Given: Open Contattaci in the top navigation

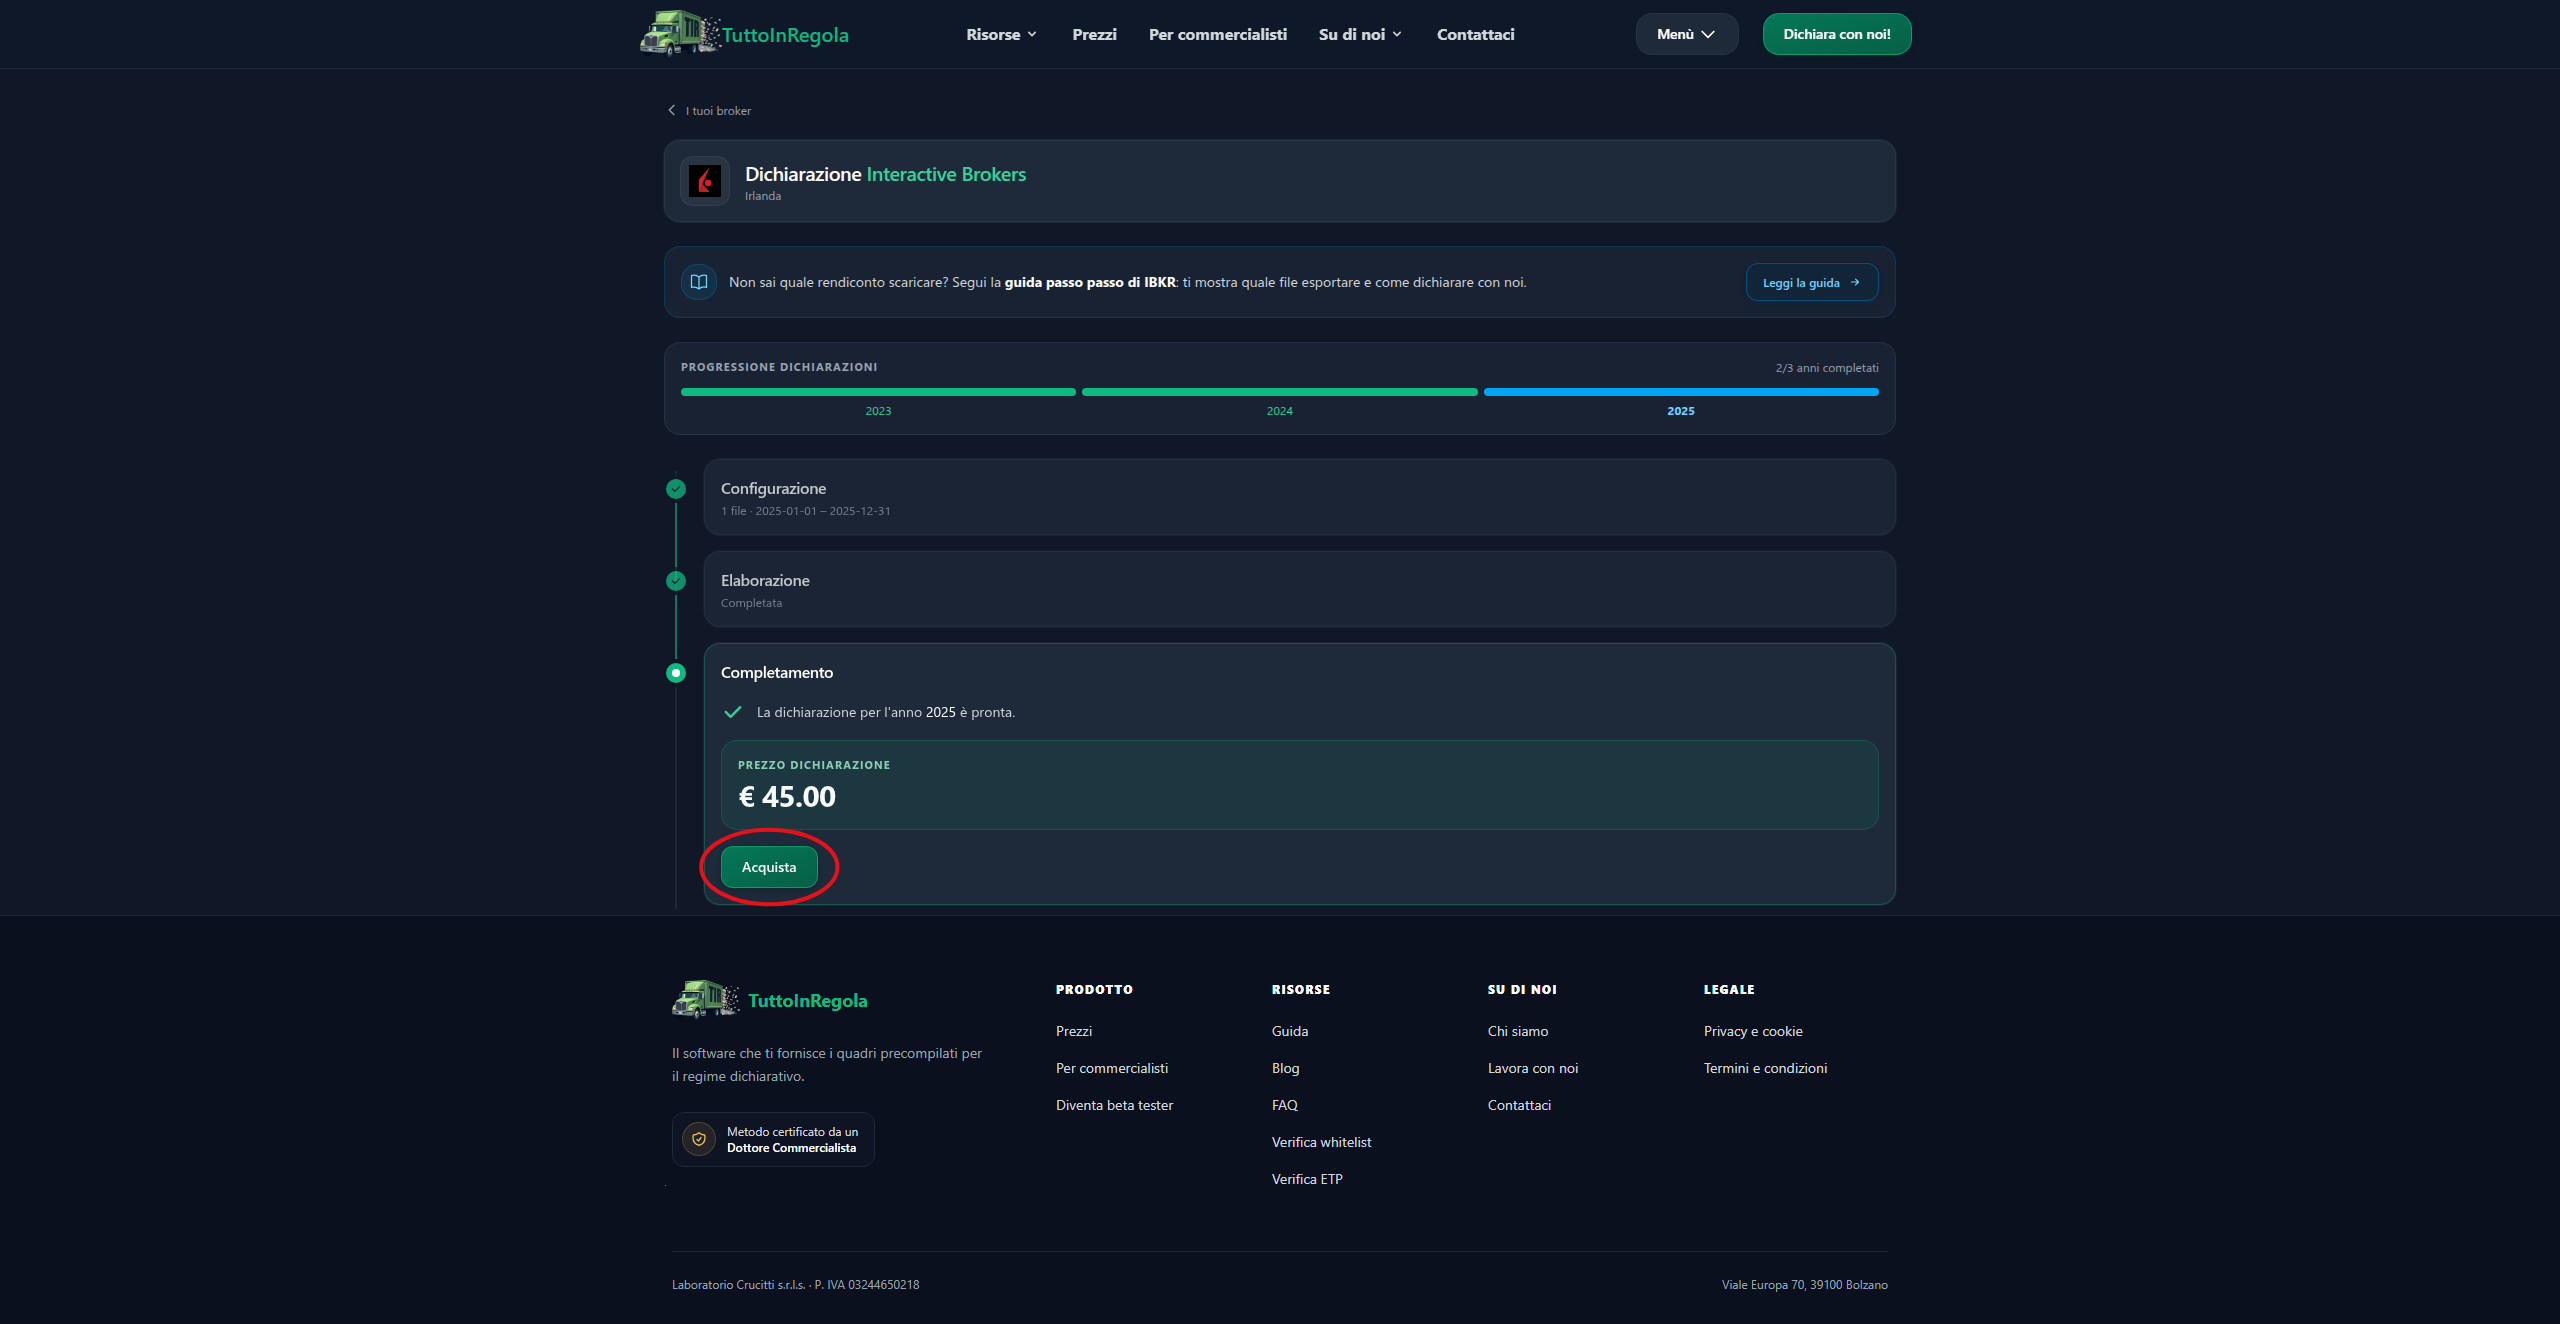Looking at the screenshot, I should pos(1475,34).
